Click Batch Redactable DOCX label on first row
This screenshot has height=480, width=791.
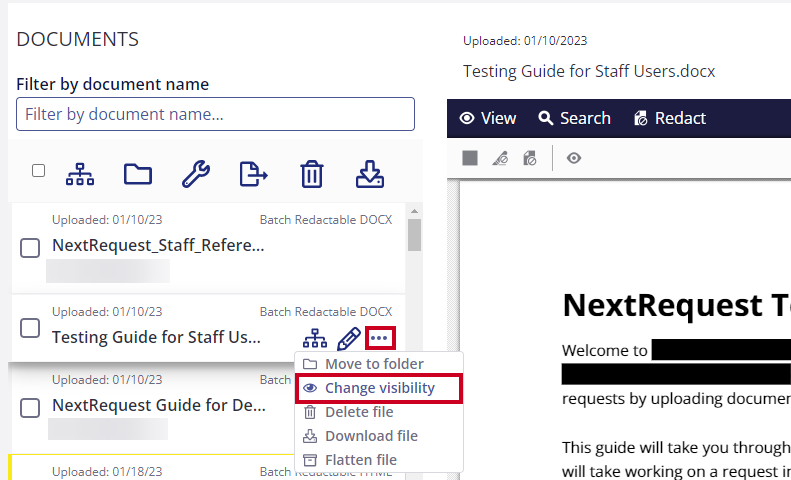click(326, 220)
